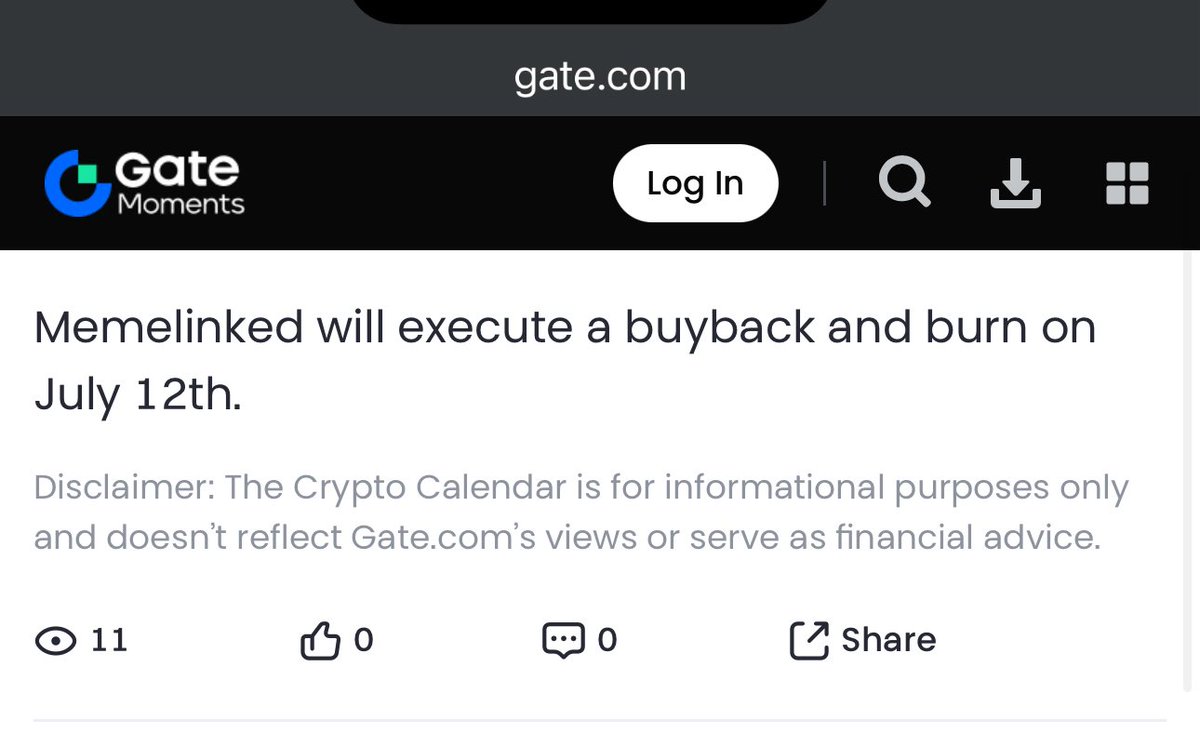Image resolution: width=1200 pixels, height=733 pixels.
Task: Tap the gate.com address bar
Action: (x=600, y=77)
